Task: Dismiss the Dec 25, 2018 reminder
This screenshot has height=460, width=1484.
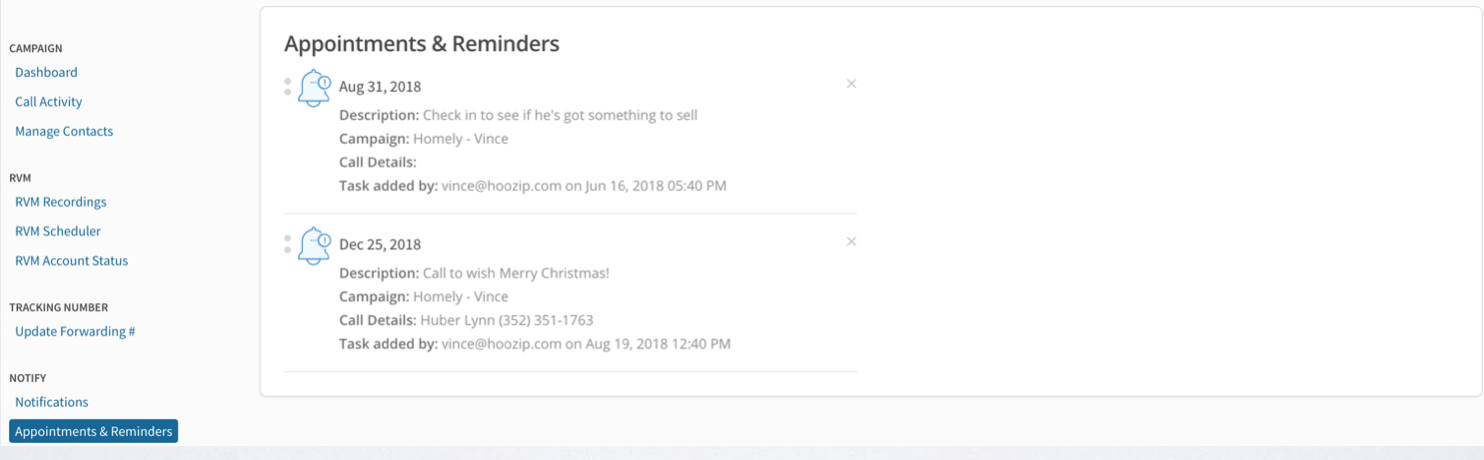Action: (x=851, y=242)
